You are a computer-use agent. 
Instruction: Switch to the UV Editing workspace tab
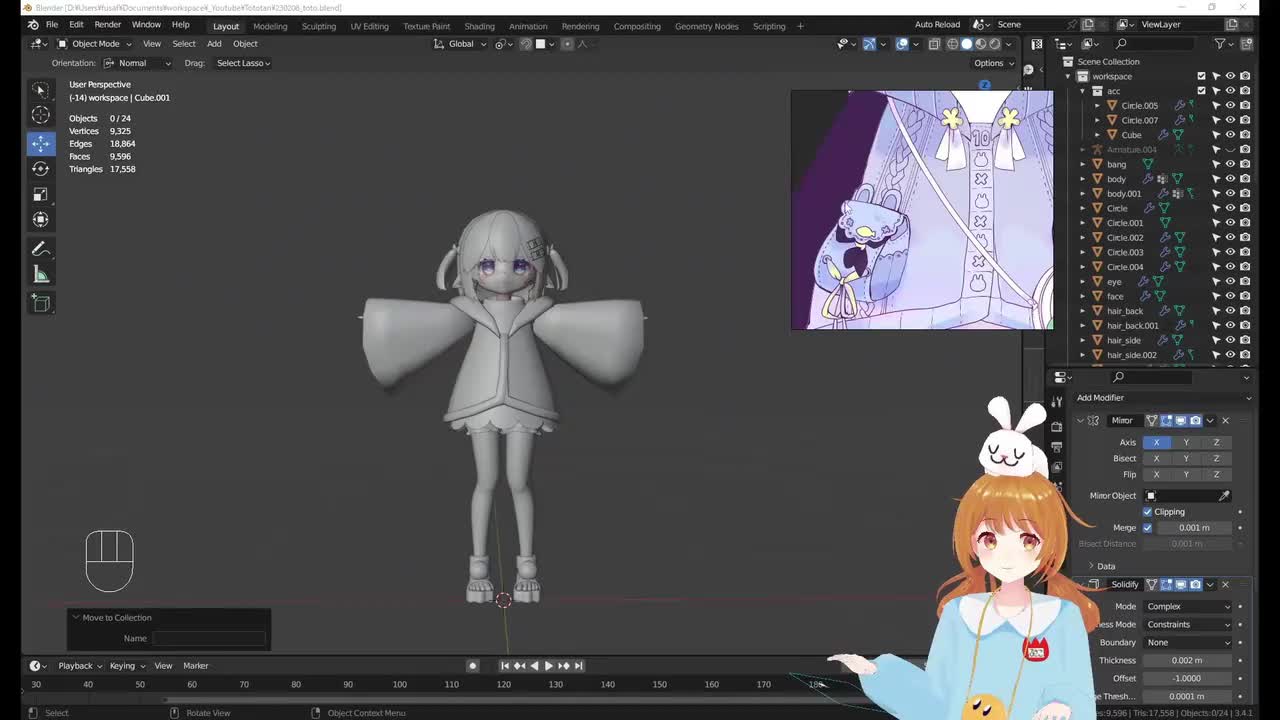pos(369,26)
